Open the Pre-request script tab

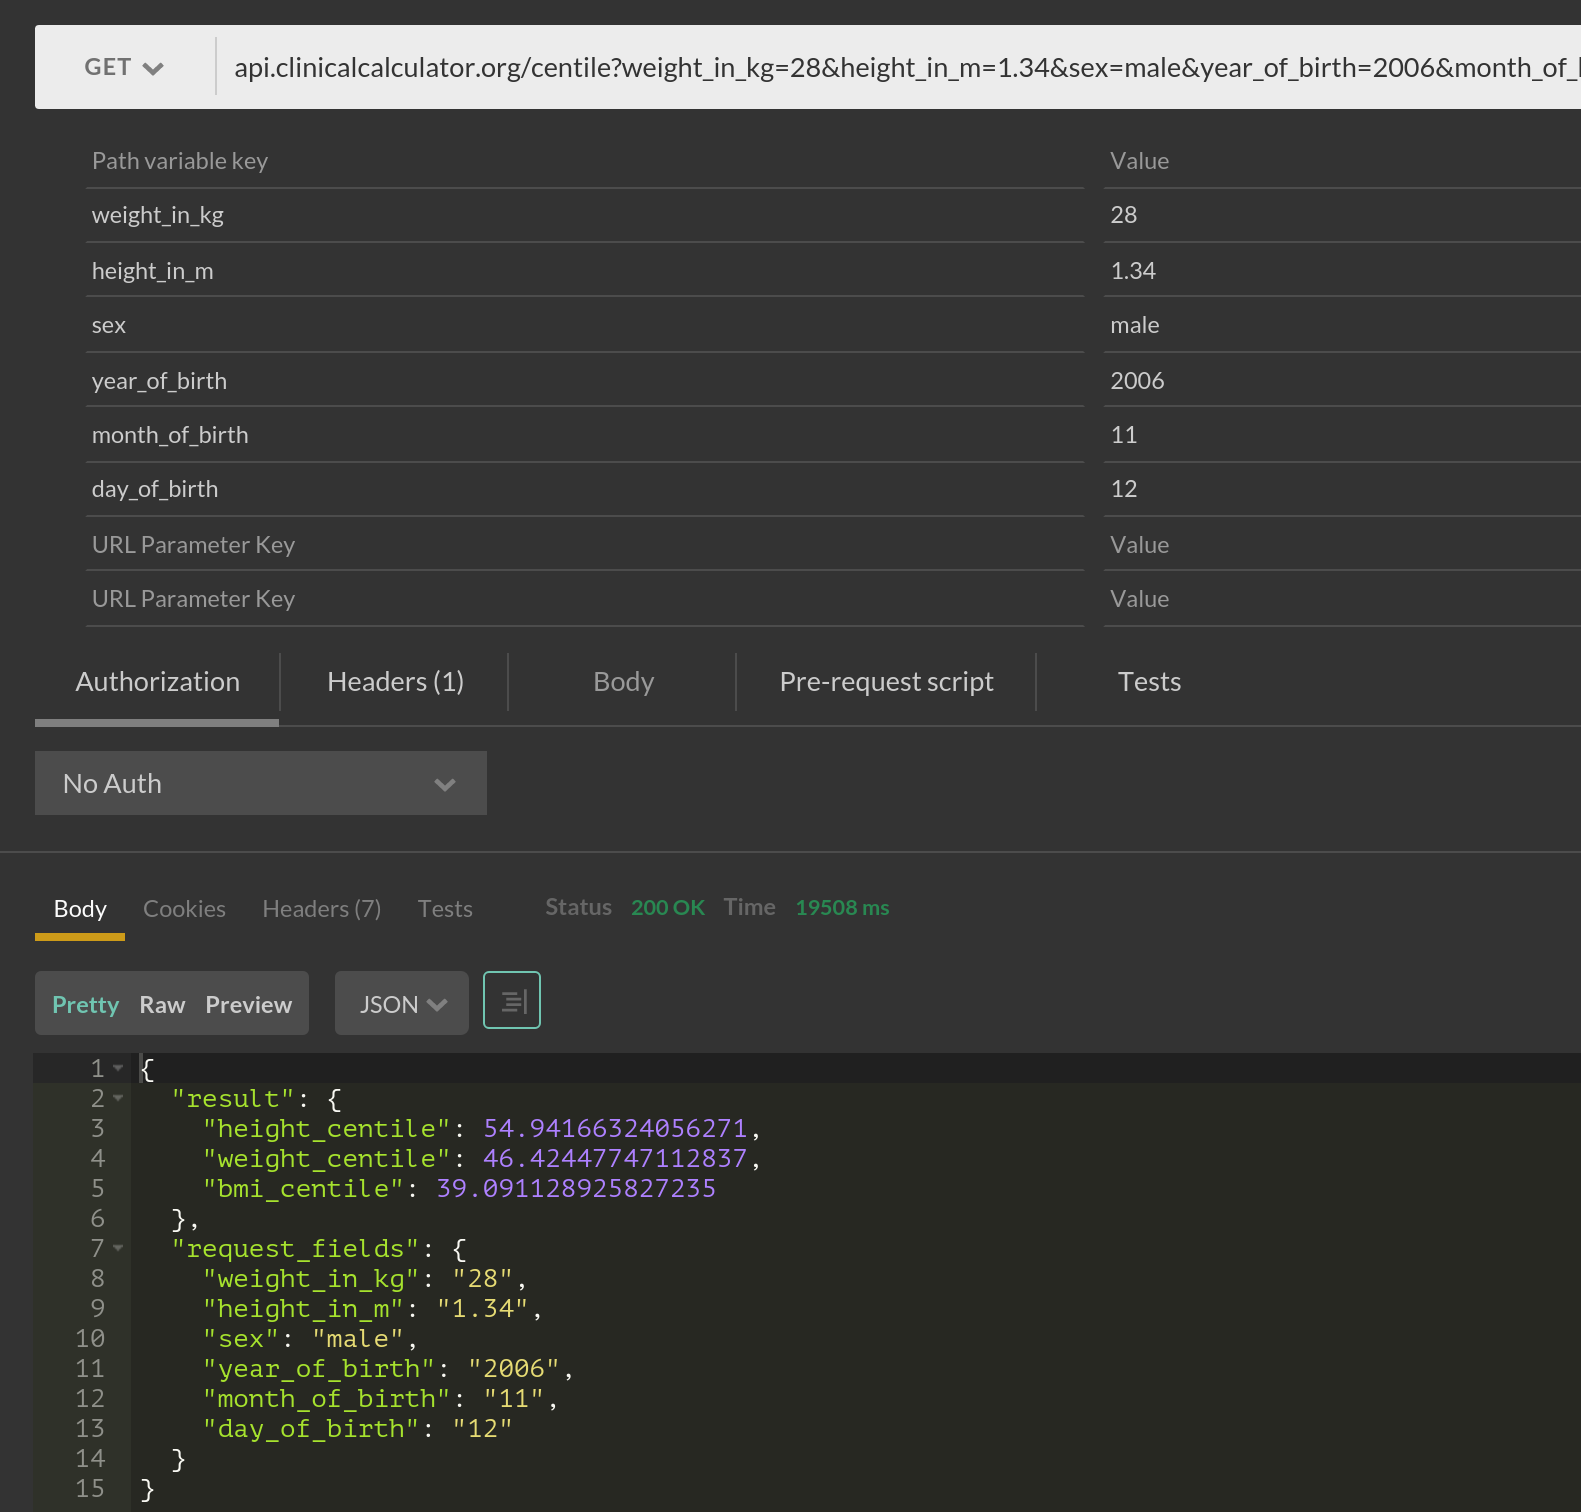(x=886, y=682)
